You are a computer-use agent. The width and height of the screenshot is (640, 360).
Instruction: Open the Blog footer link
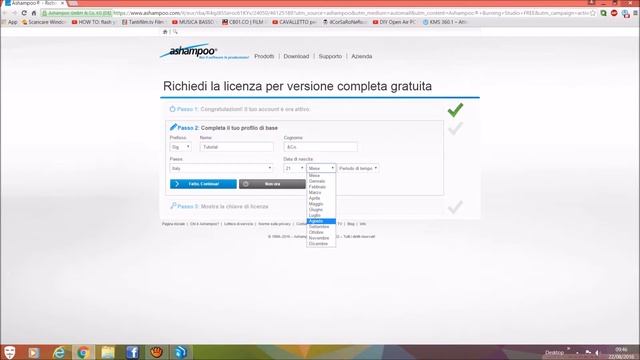pos(351,224)
